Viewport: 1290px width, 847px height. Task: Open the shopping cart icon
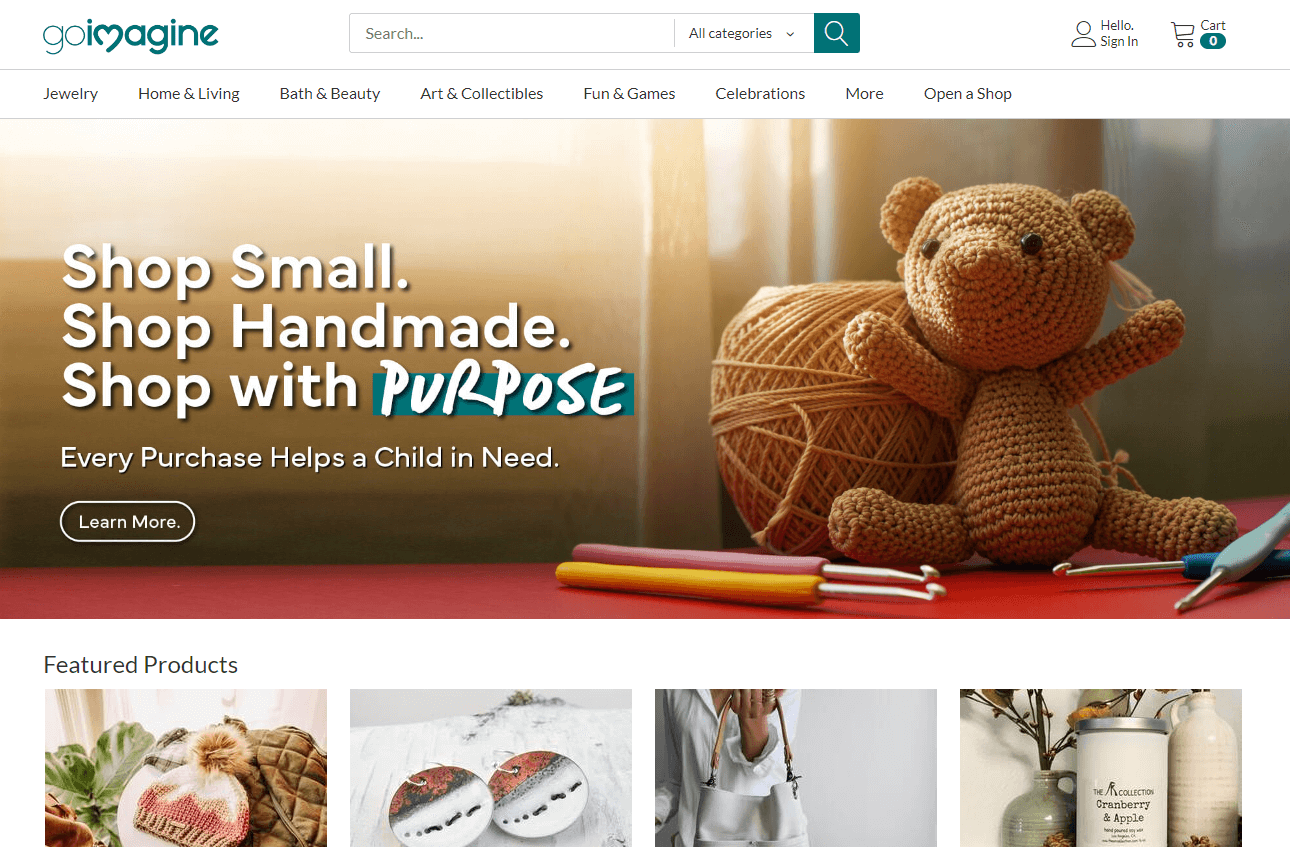(x=1183, y=34)
